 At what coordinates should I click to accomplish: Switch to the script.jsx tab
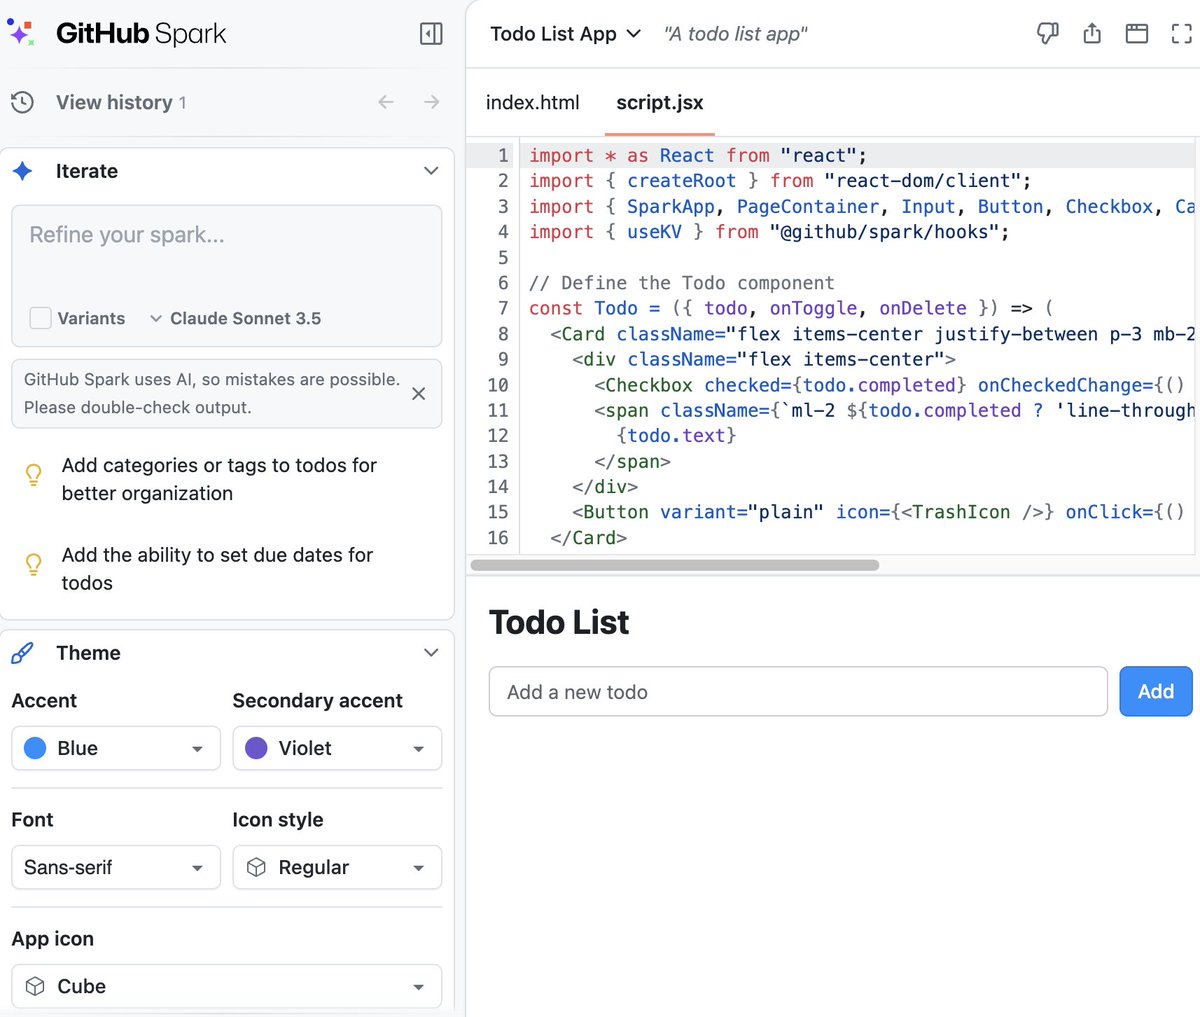pos(660,102)
